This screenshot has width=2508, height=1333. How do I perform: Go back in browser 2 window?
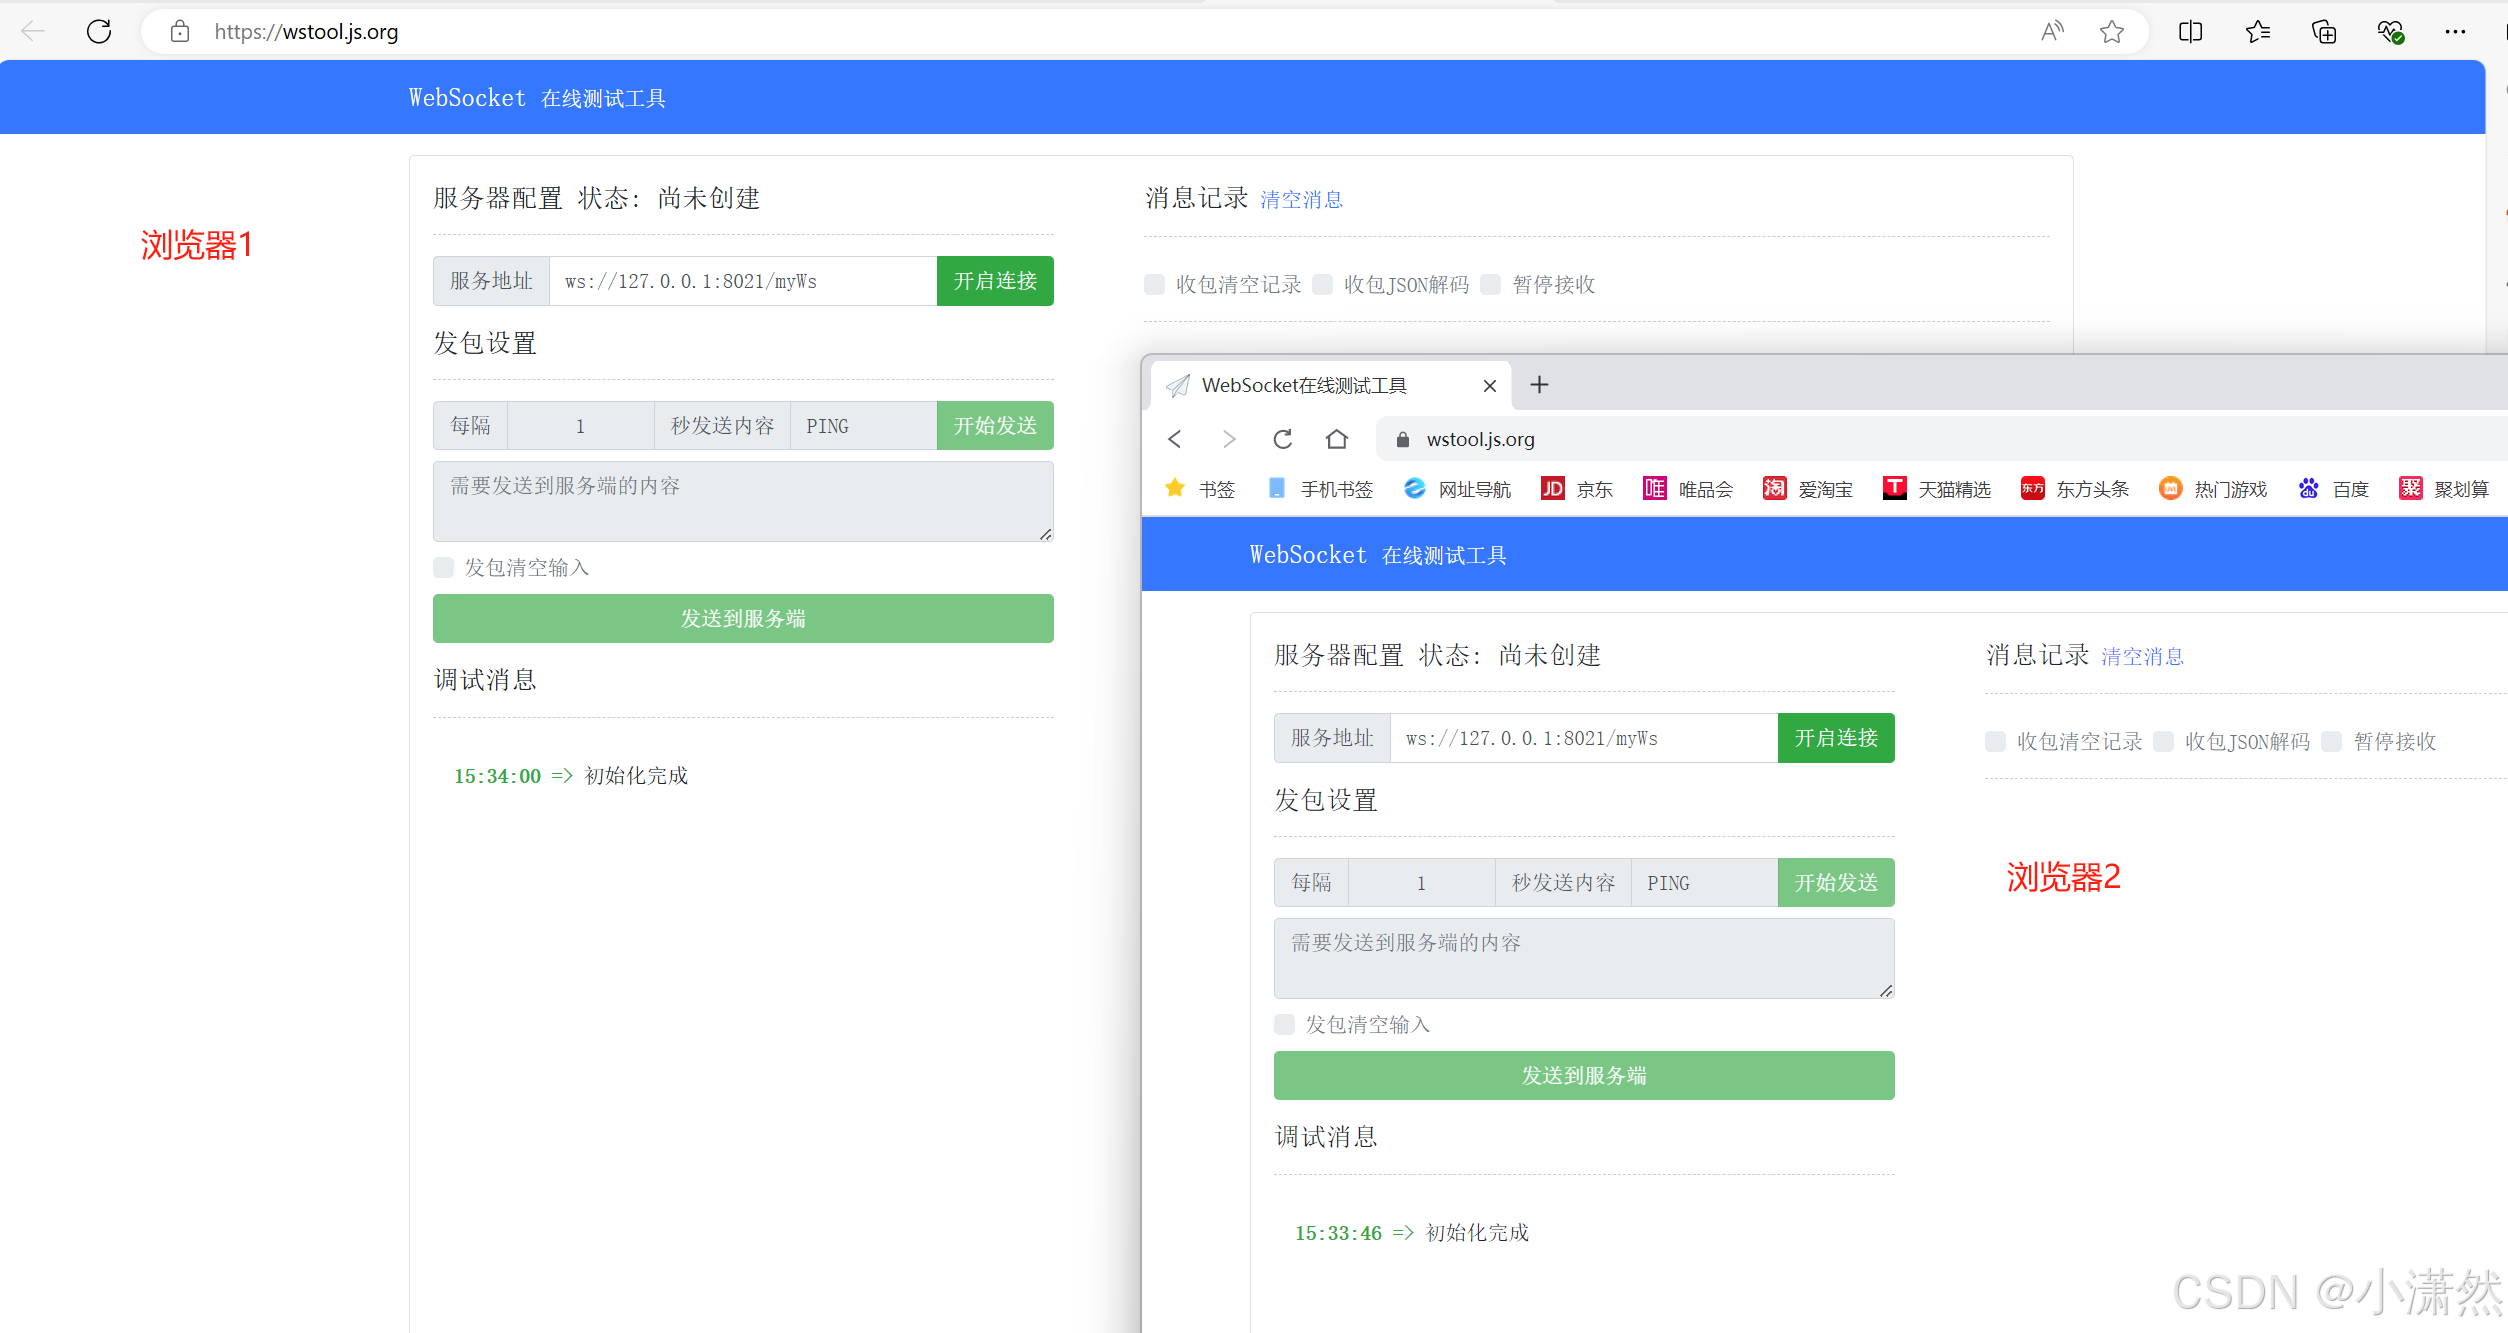tap(1175, 439)
